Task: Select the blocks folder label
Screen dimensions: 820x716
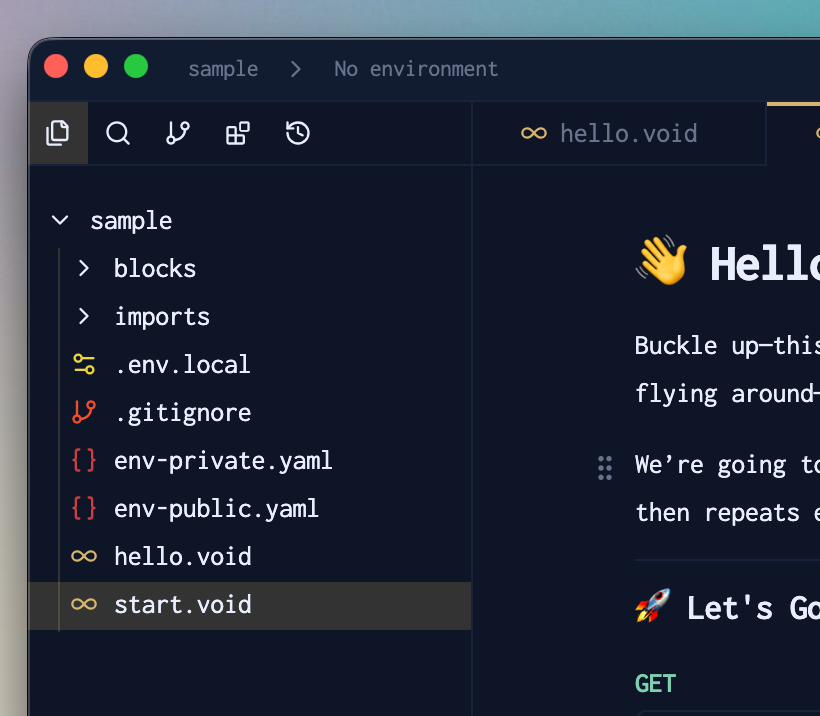Action: tap(155, 268)
